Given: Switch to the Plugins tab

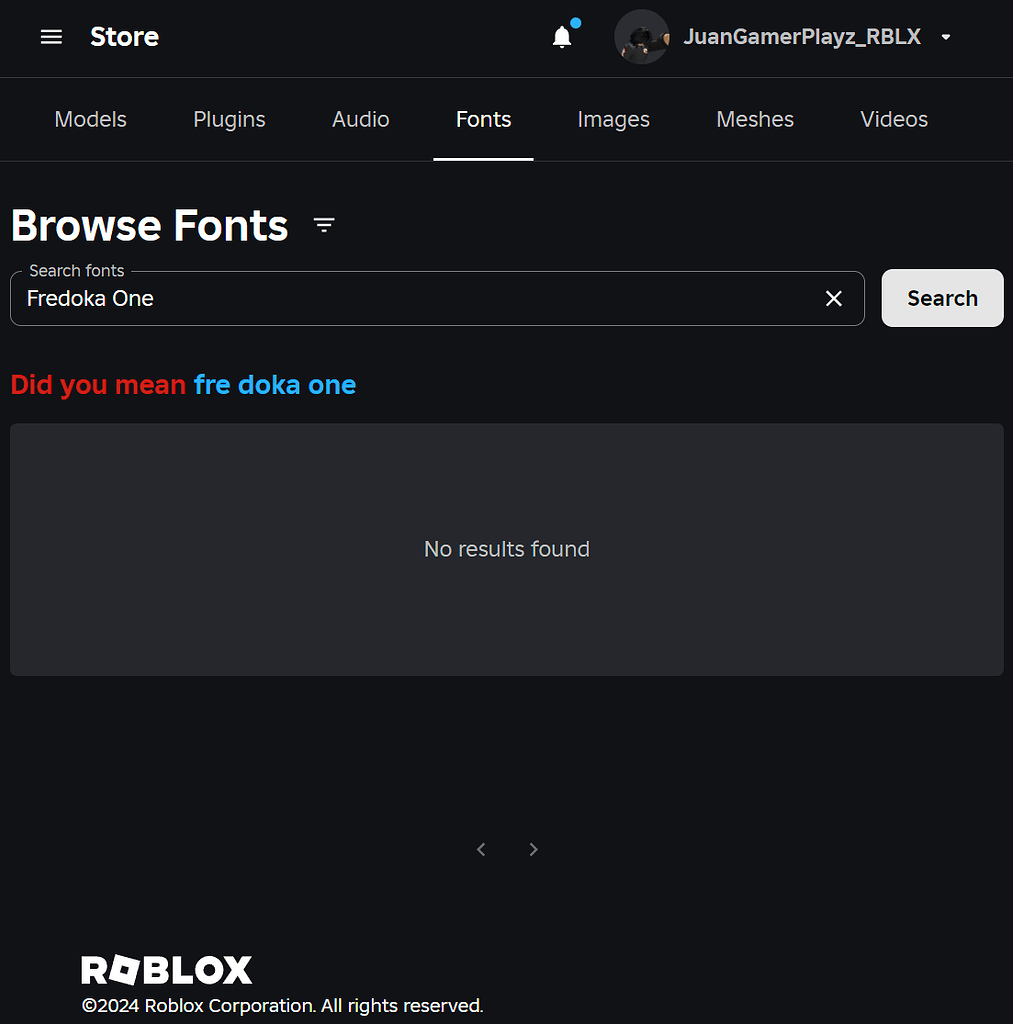Looking at the screenshot, I should (x=228, y=119).
